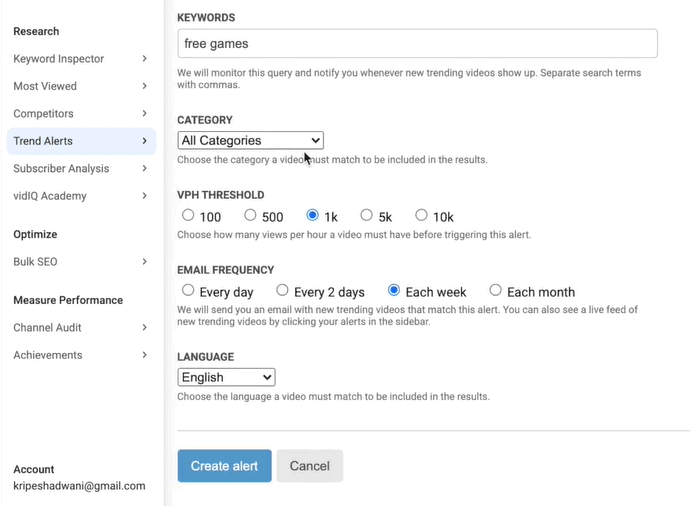690x506 pixels.
Task: Choose the 1k VPH threshold
Action: point(312,215)
